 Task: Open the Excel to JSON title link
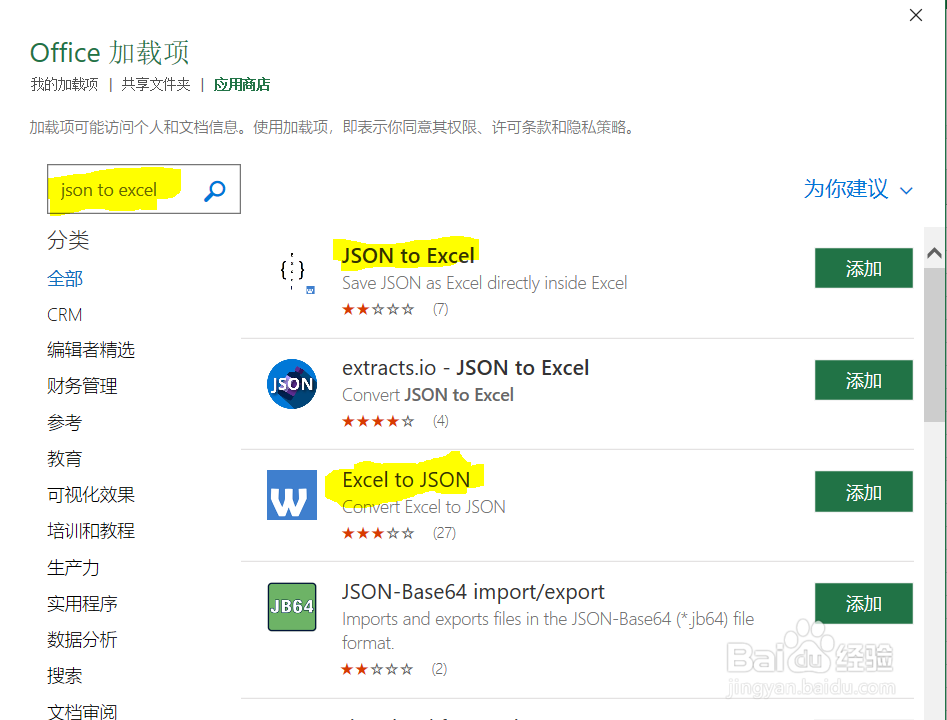[x=406, y=480]
